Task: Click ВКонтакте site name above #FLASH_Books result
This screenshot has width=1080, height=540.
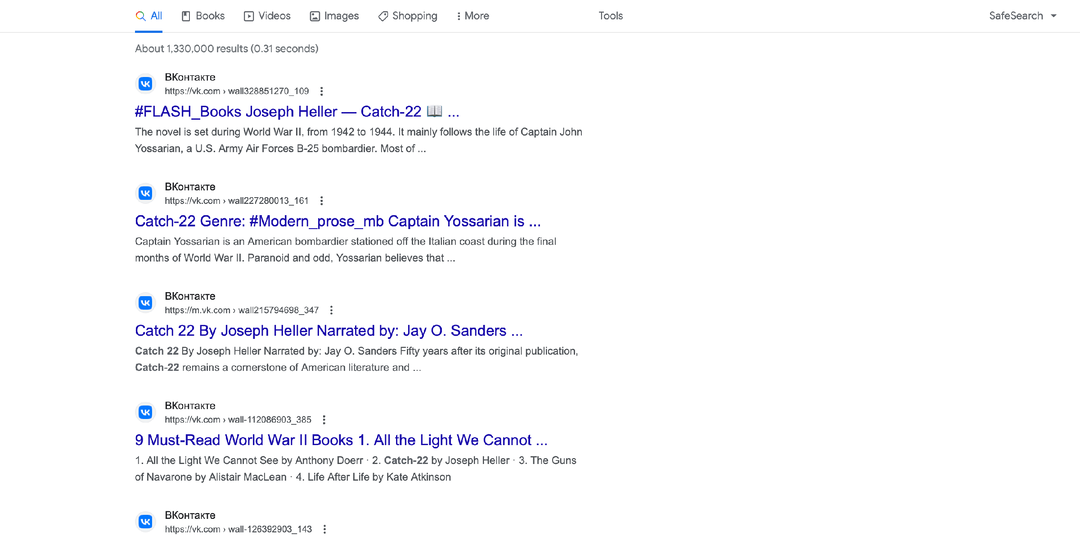Action: point(190,77)
